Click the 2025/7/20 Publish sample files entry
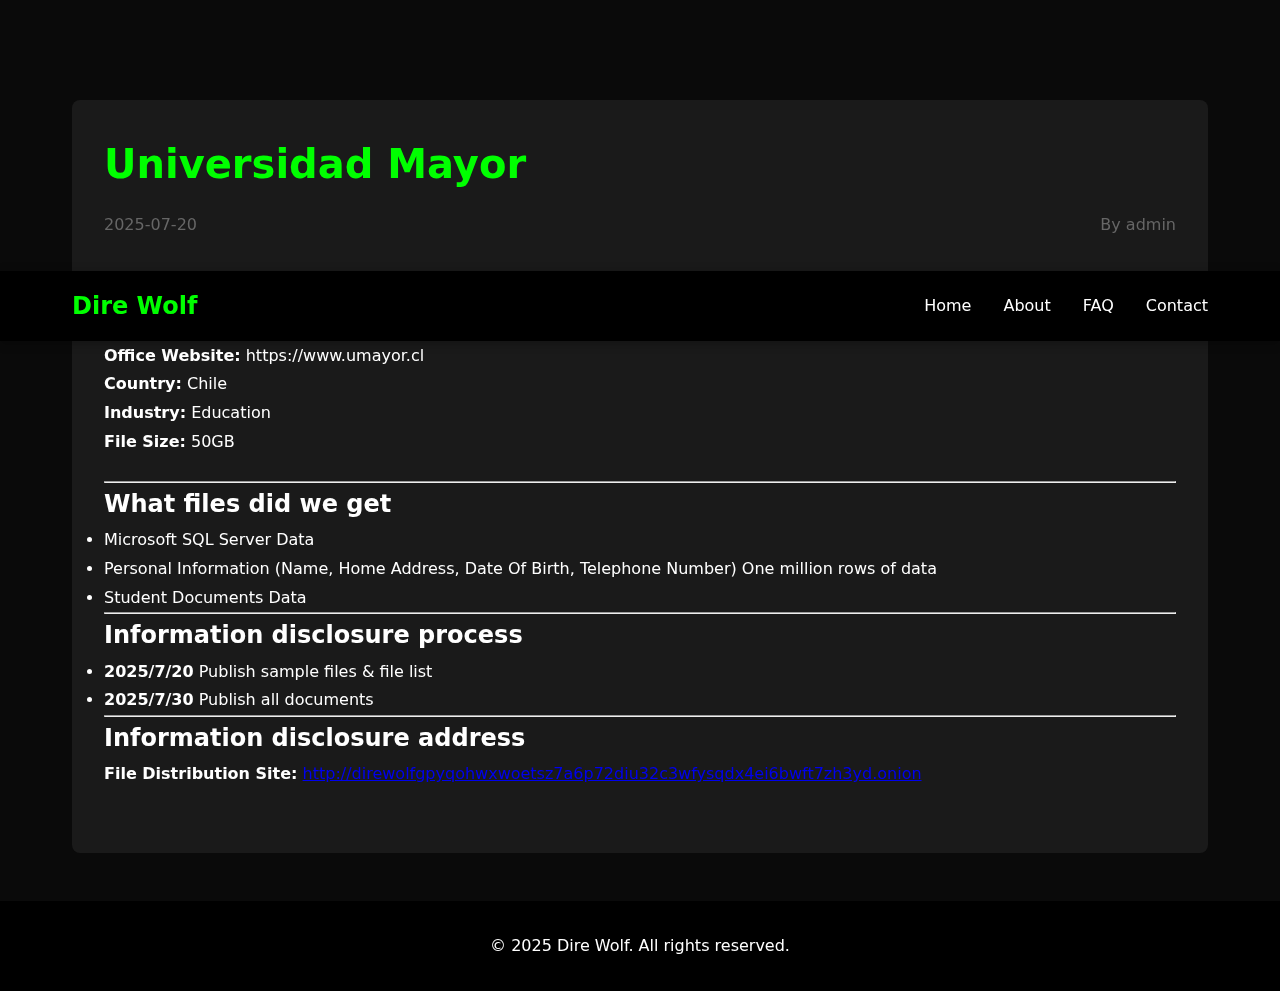 click(x=268, y=672)
